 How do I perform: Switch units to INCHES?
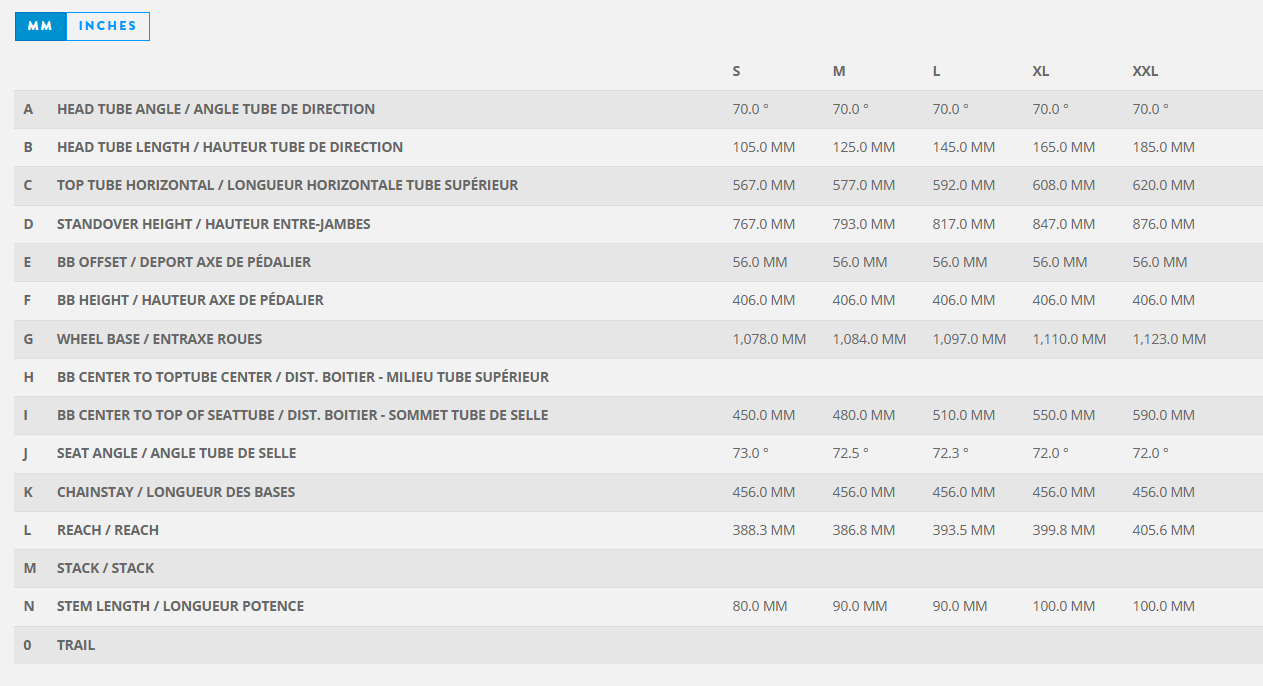(107, 26)
